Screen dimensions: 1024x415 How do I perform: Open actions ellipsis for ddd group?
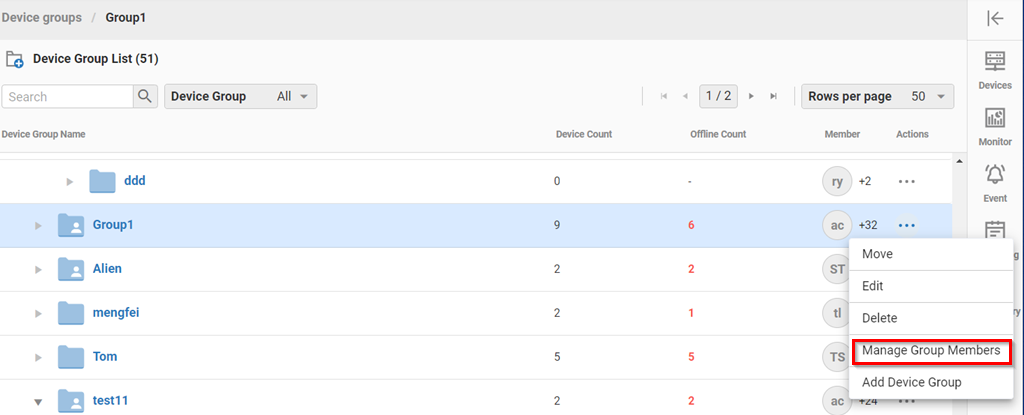pyautogui.click(x=906, y=181)
